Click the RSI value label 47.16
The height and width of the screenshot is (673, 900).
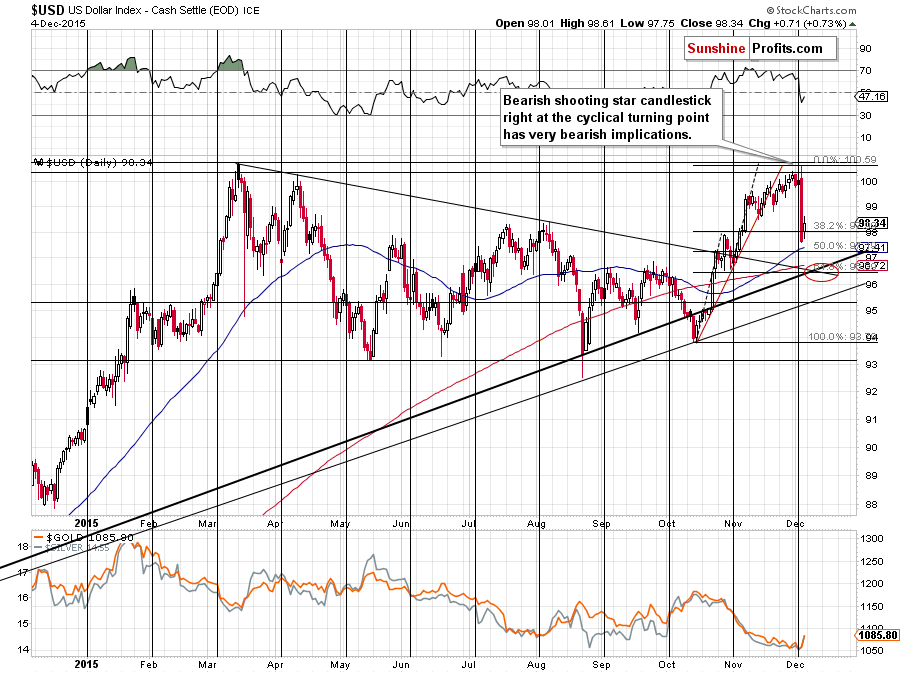(872, 96)
